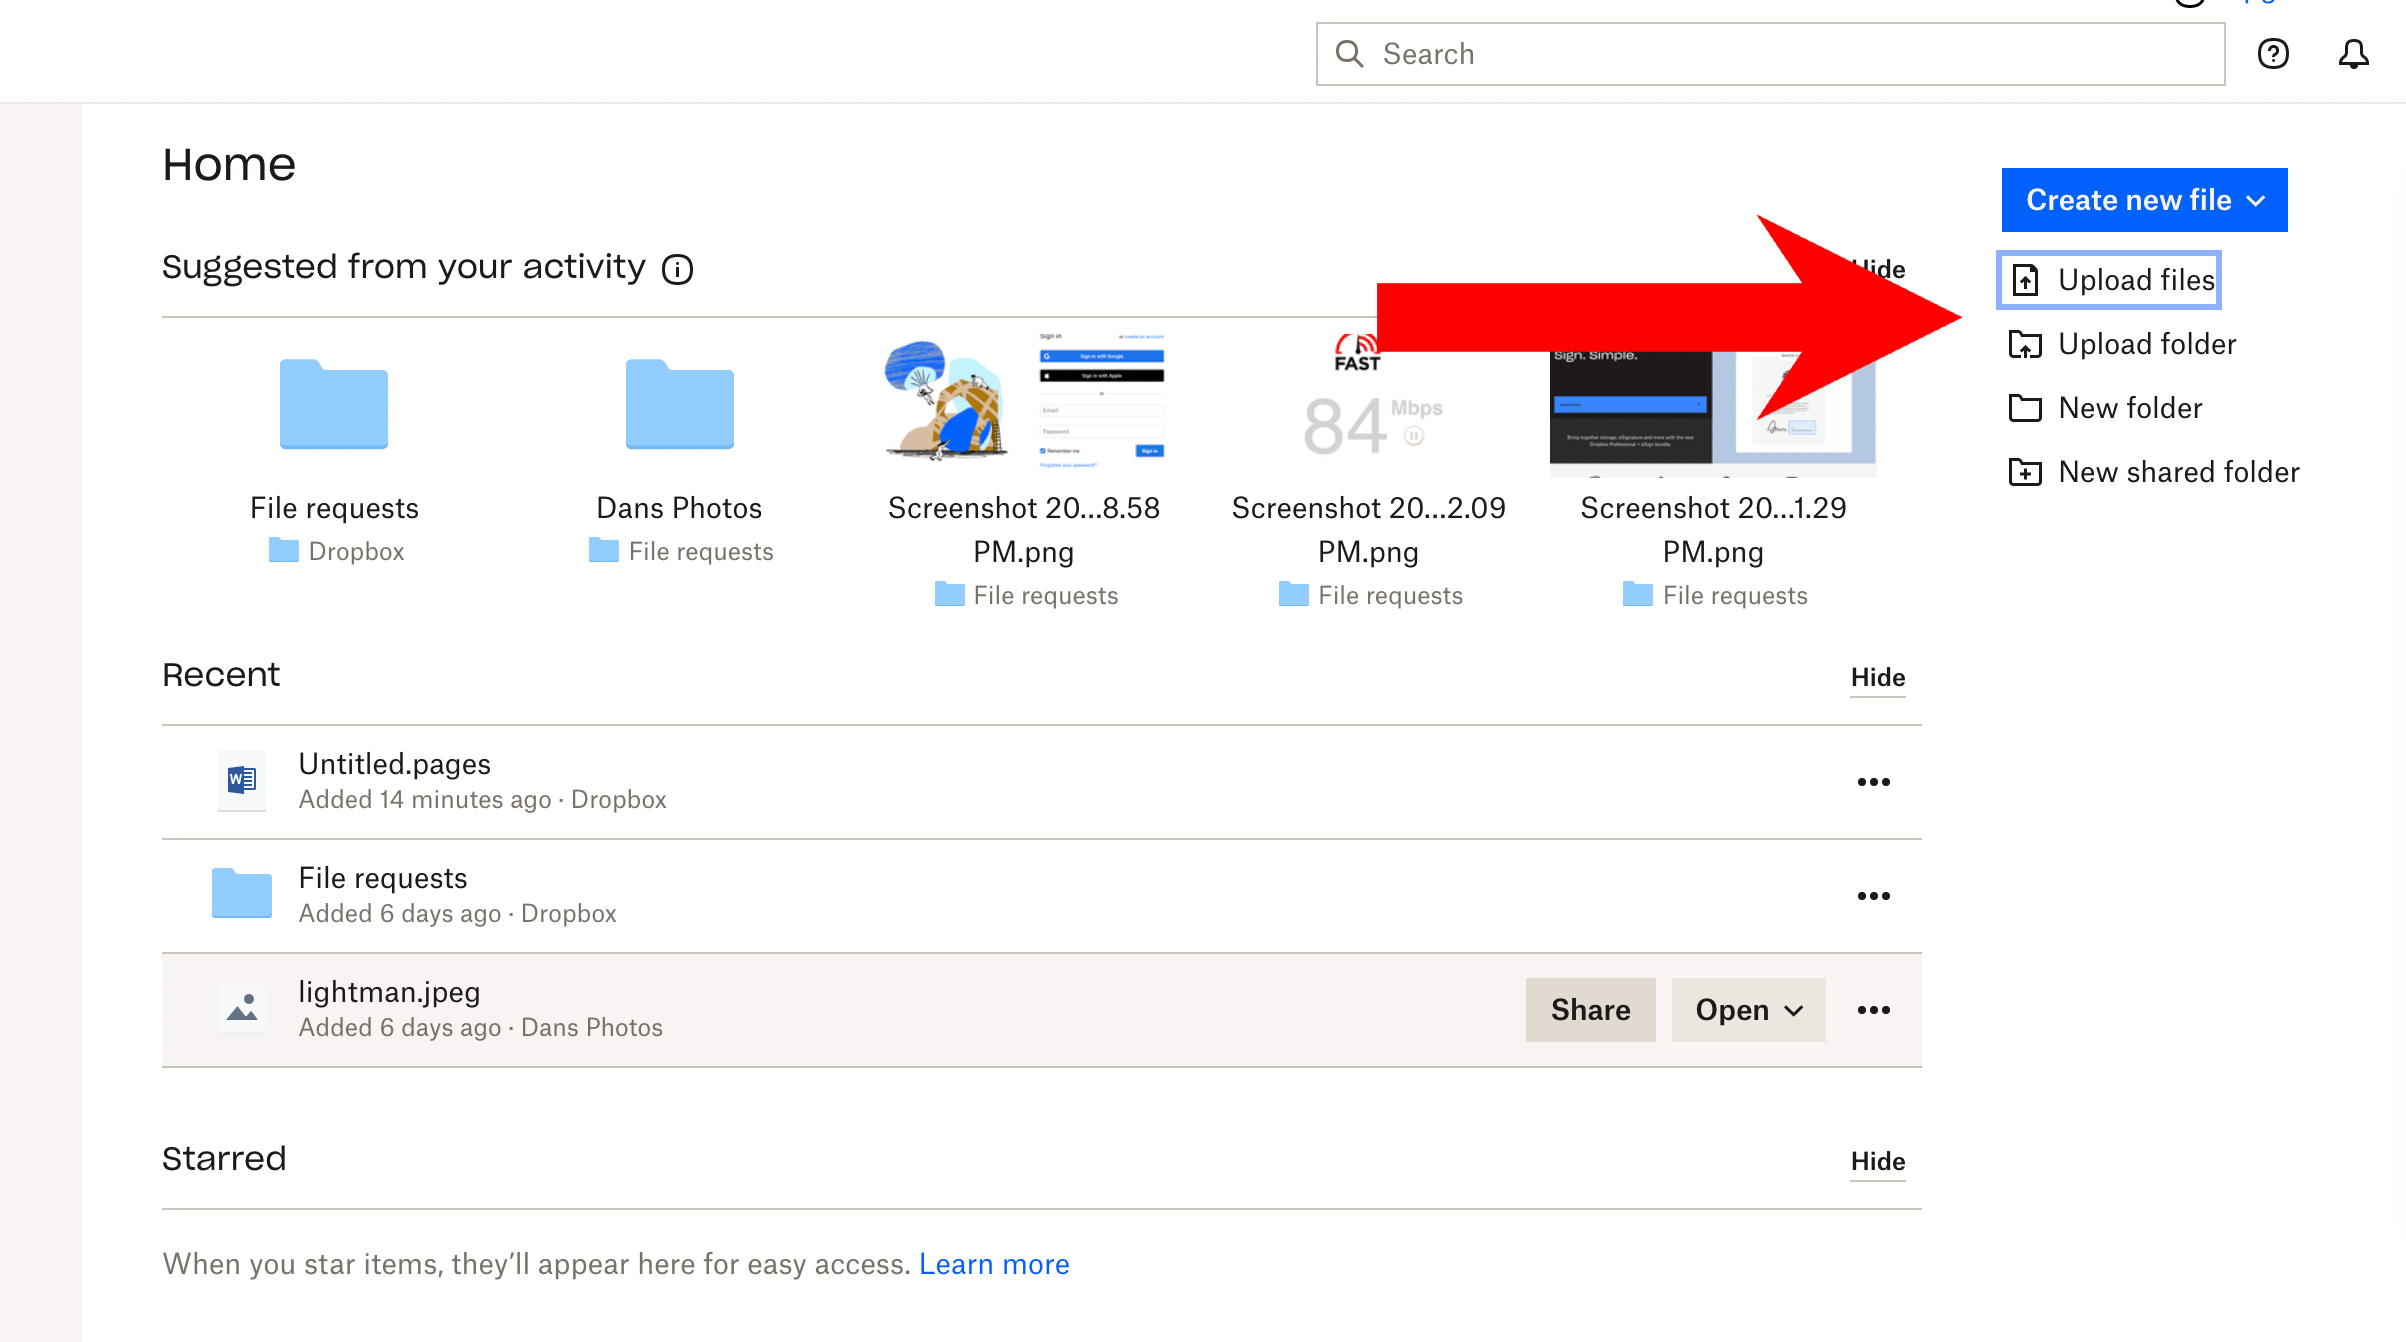The height and width of the screenshot is (1342, 2406).
Task: Click the search magnifier icon
Action: tap(1349, 54)
